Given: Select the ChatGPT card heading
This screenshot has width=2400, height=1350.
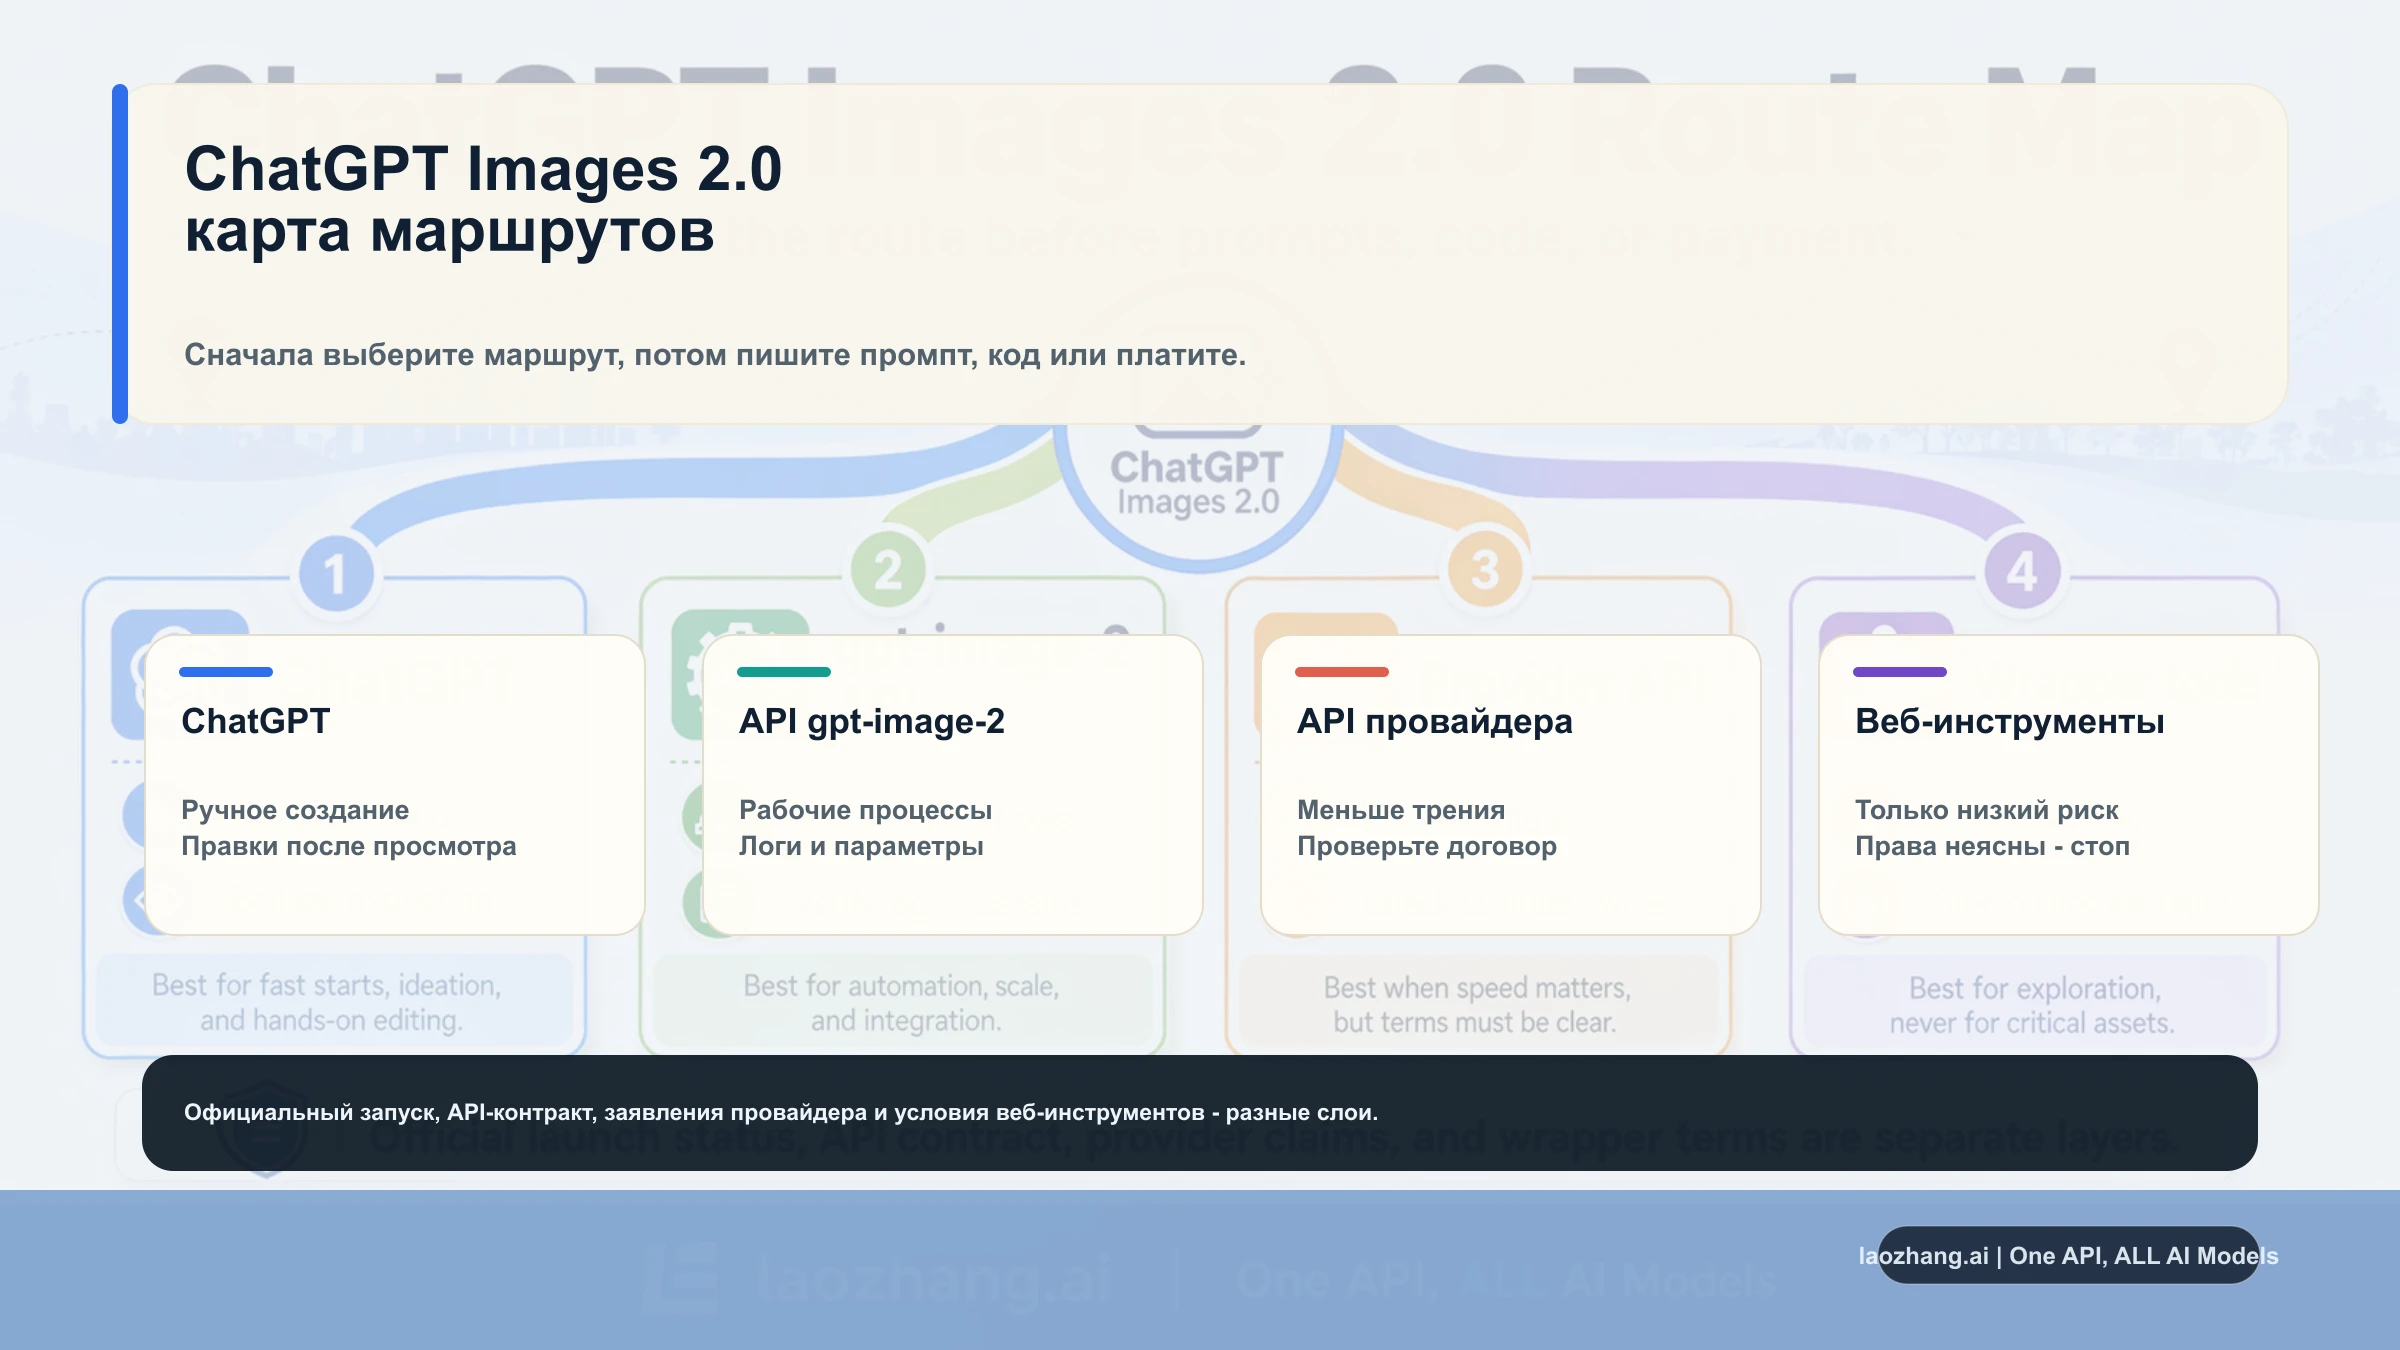Looking at the screenshot, I should (256, 721).
